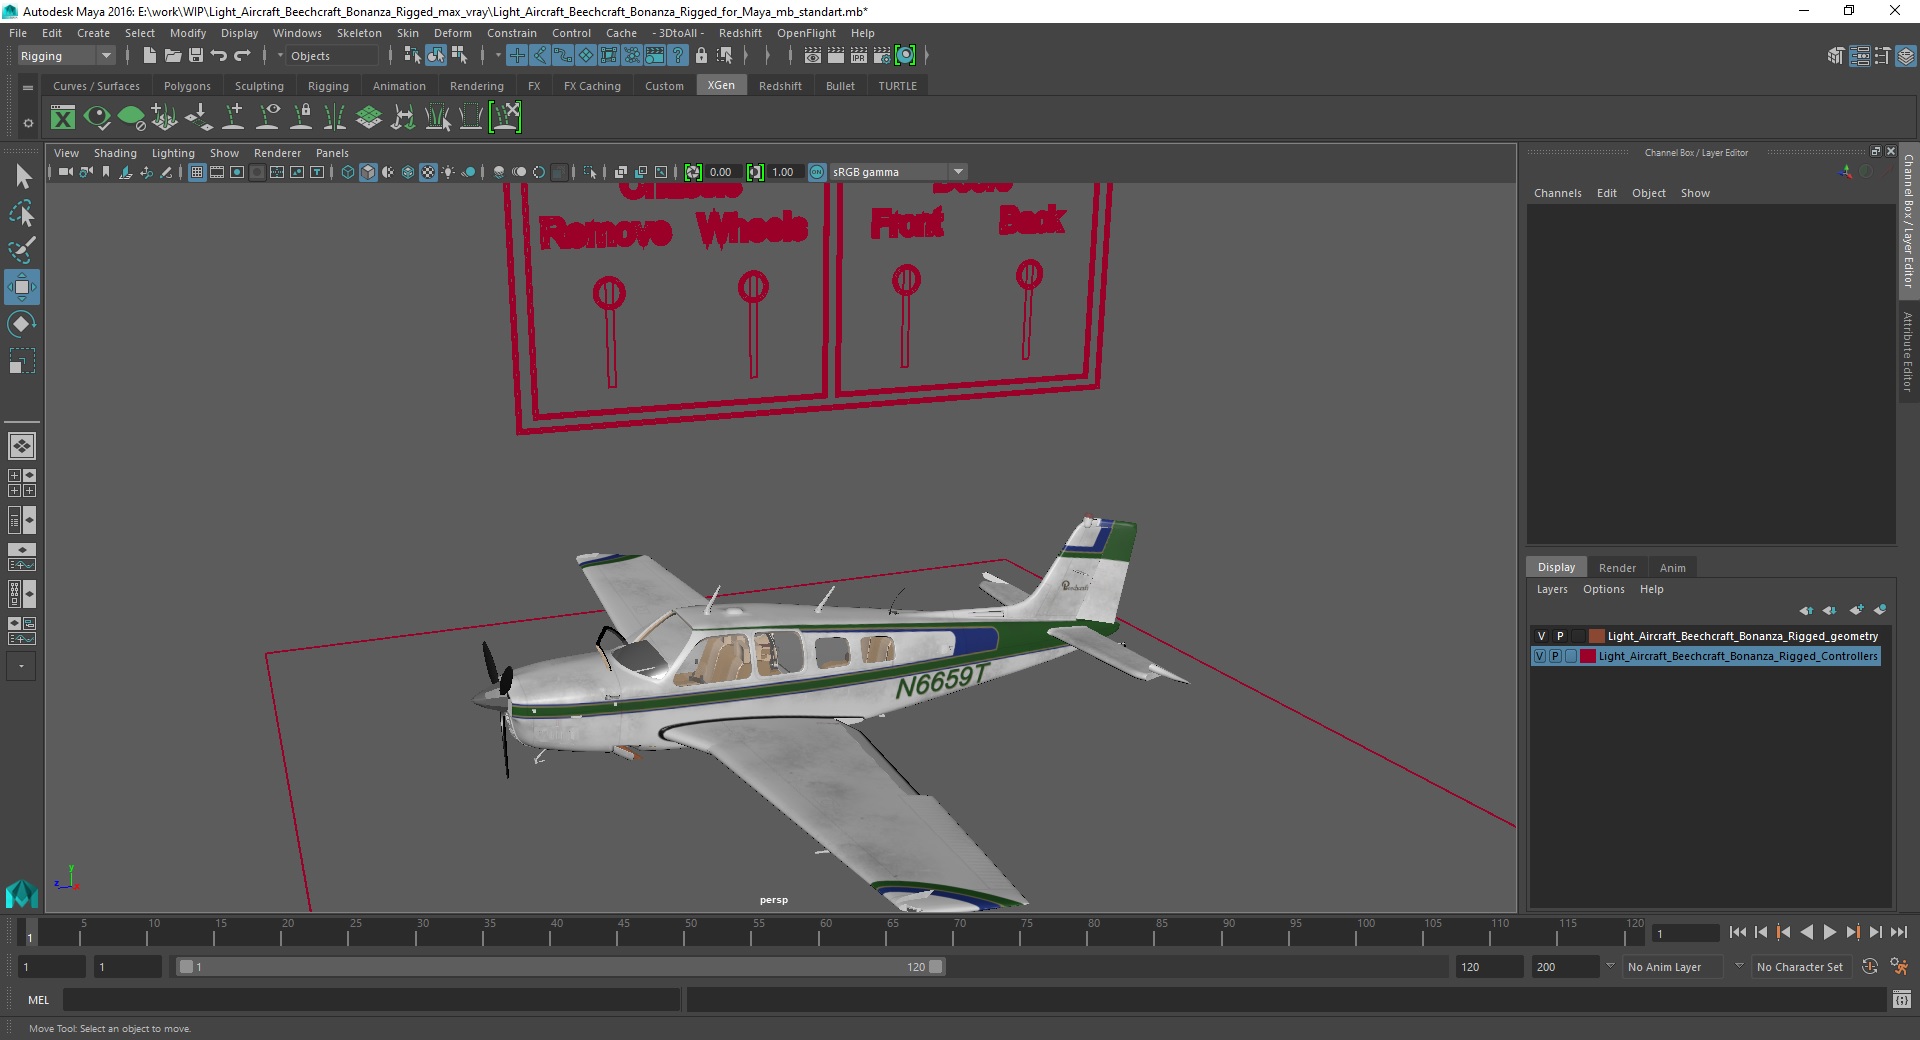Switch to the Polygons shelf tab
This screenshot has width=1920, height=1040.
click(187, 86)
